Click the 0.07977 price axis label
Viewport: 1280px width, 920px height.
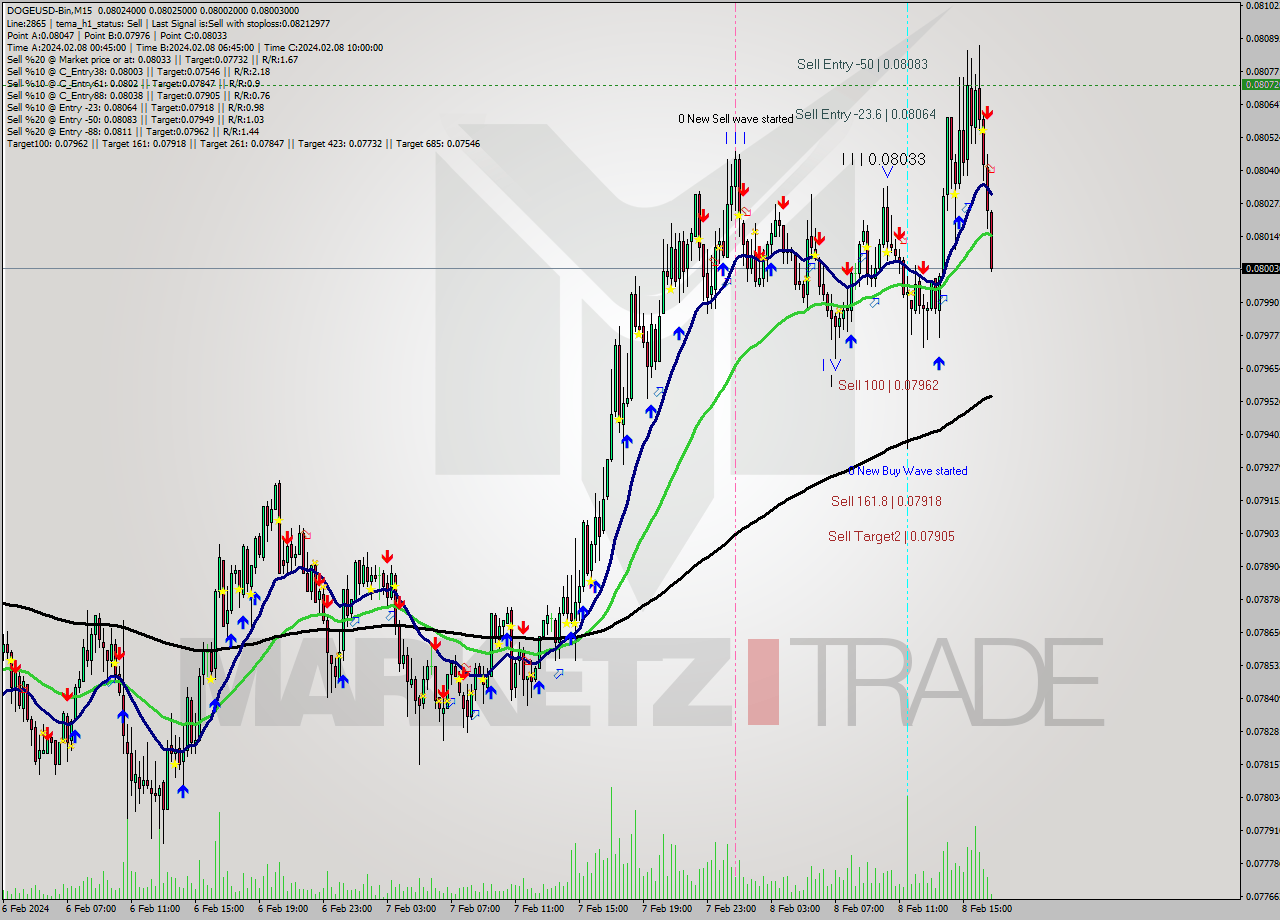pos(1262,335)
